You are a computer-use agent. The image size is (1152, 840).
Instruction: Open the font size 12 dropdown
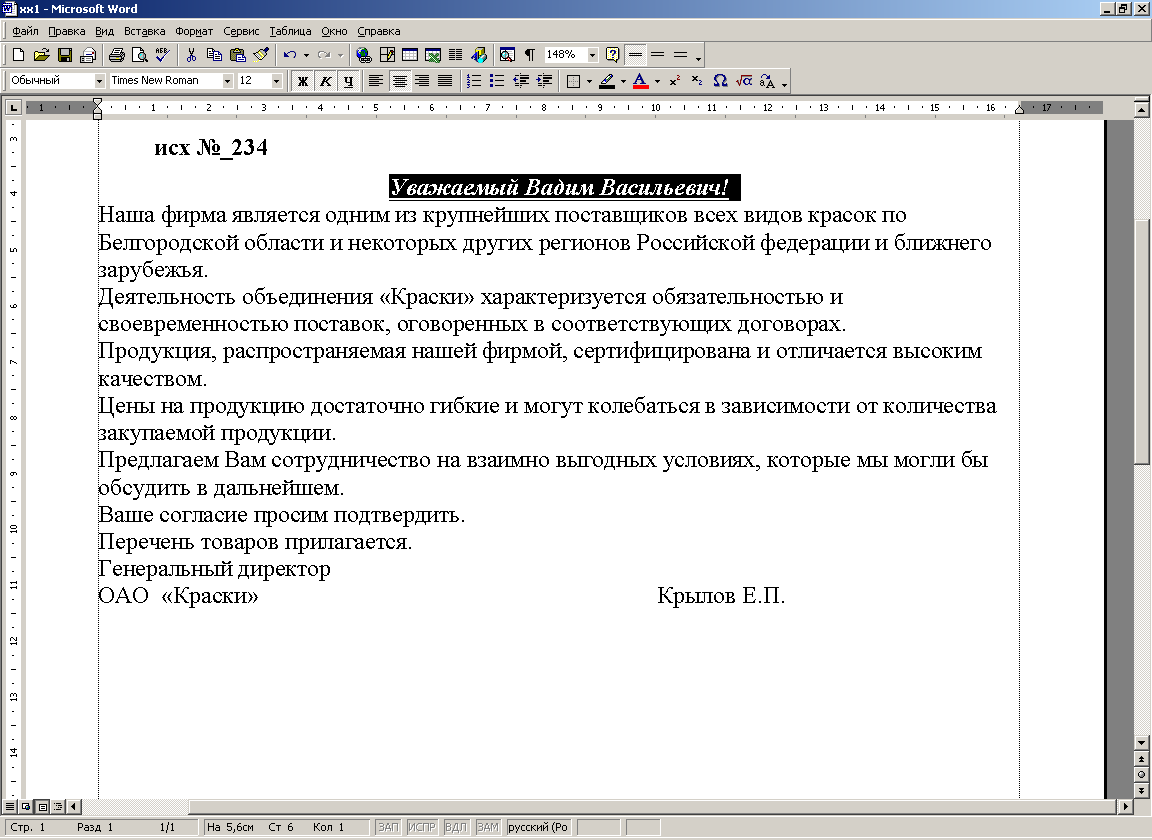click(277, 81)
